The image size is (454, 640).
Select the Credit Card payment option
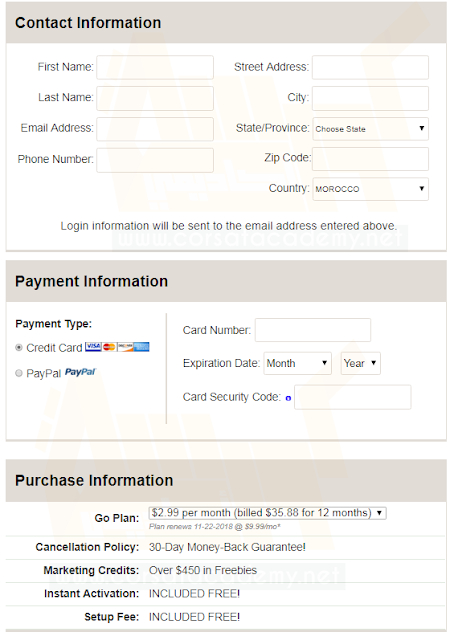click(x=19, y=347)
